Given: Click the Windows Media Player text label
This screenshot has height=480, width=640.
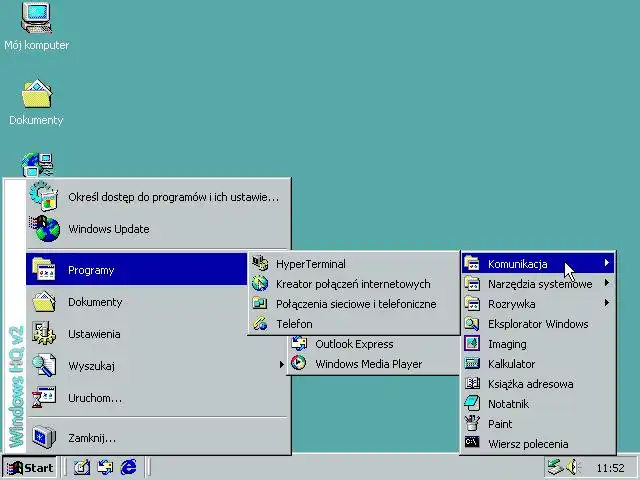Looking at the screenshot, I should (369, 364).
